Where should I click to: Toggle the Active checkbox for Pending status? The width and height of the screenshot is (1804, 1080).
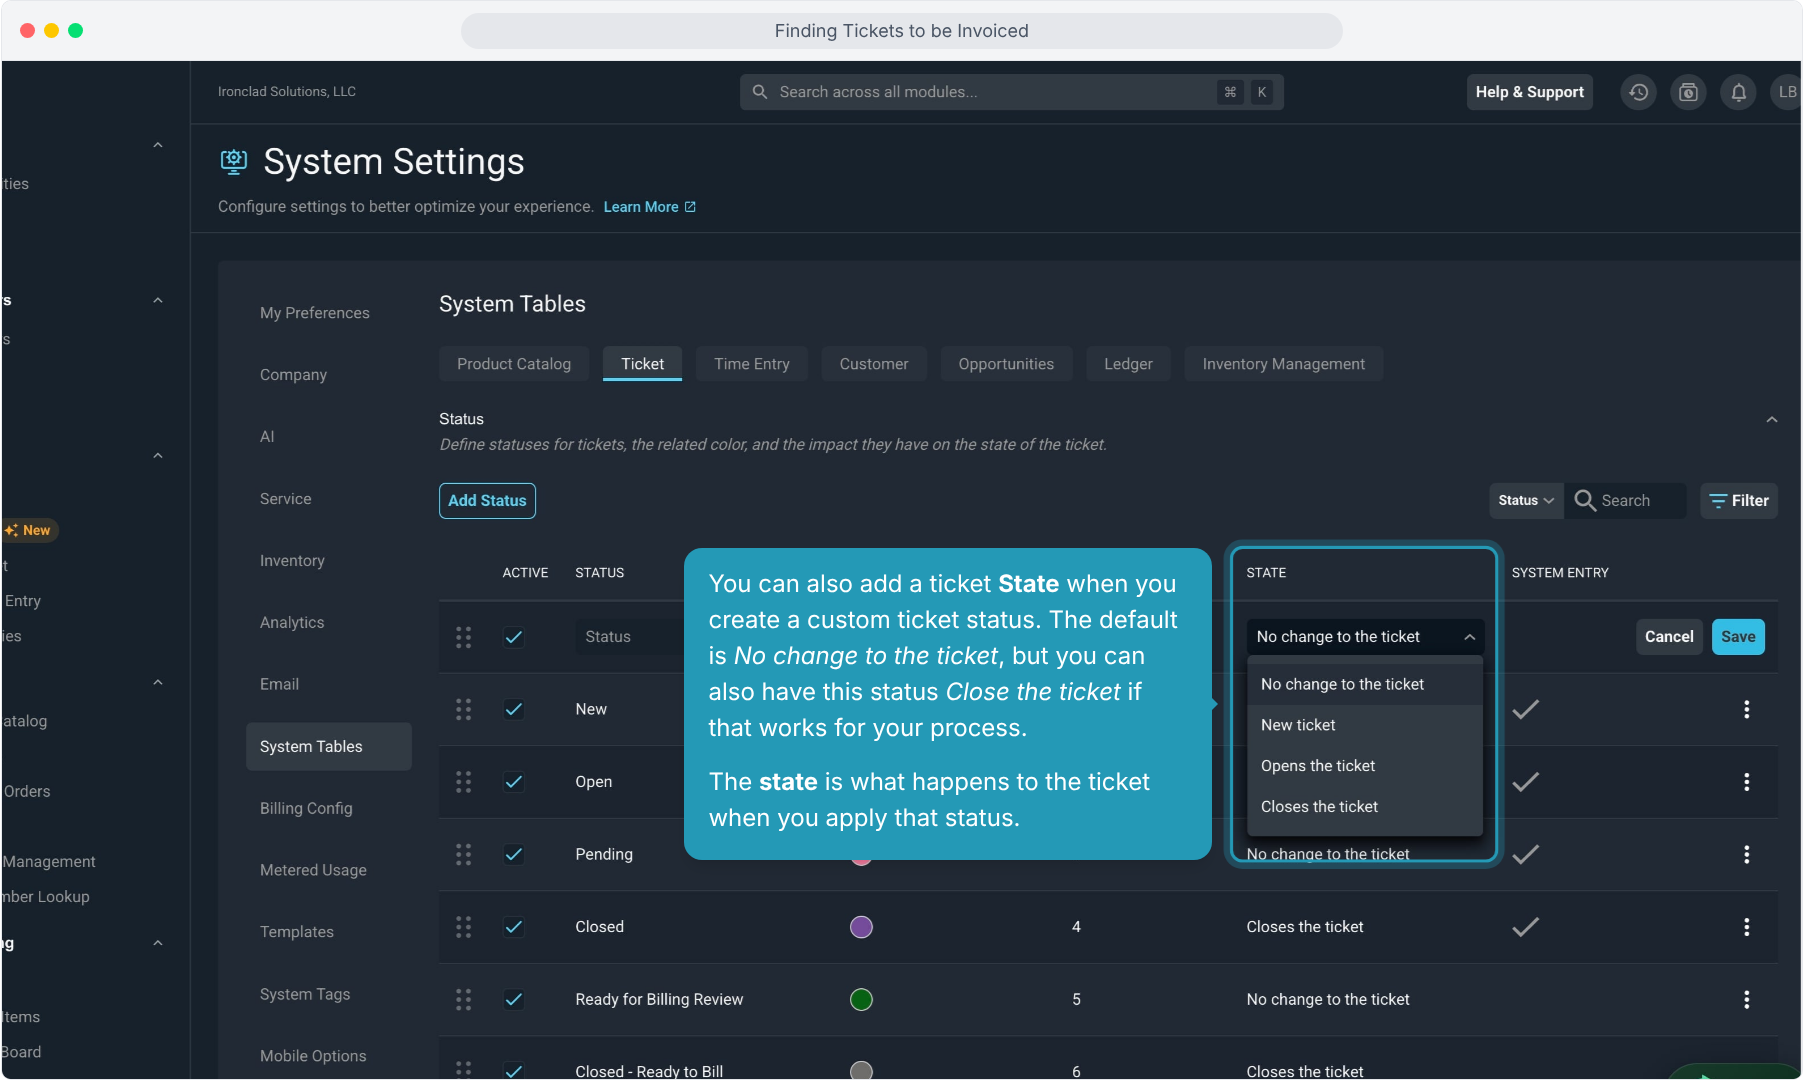point(514,854)
